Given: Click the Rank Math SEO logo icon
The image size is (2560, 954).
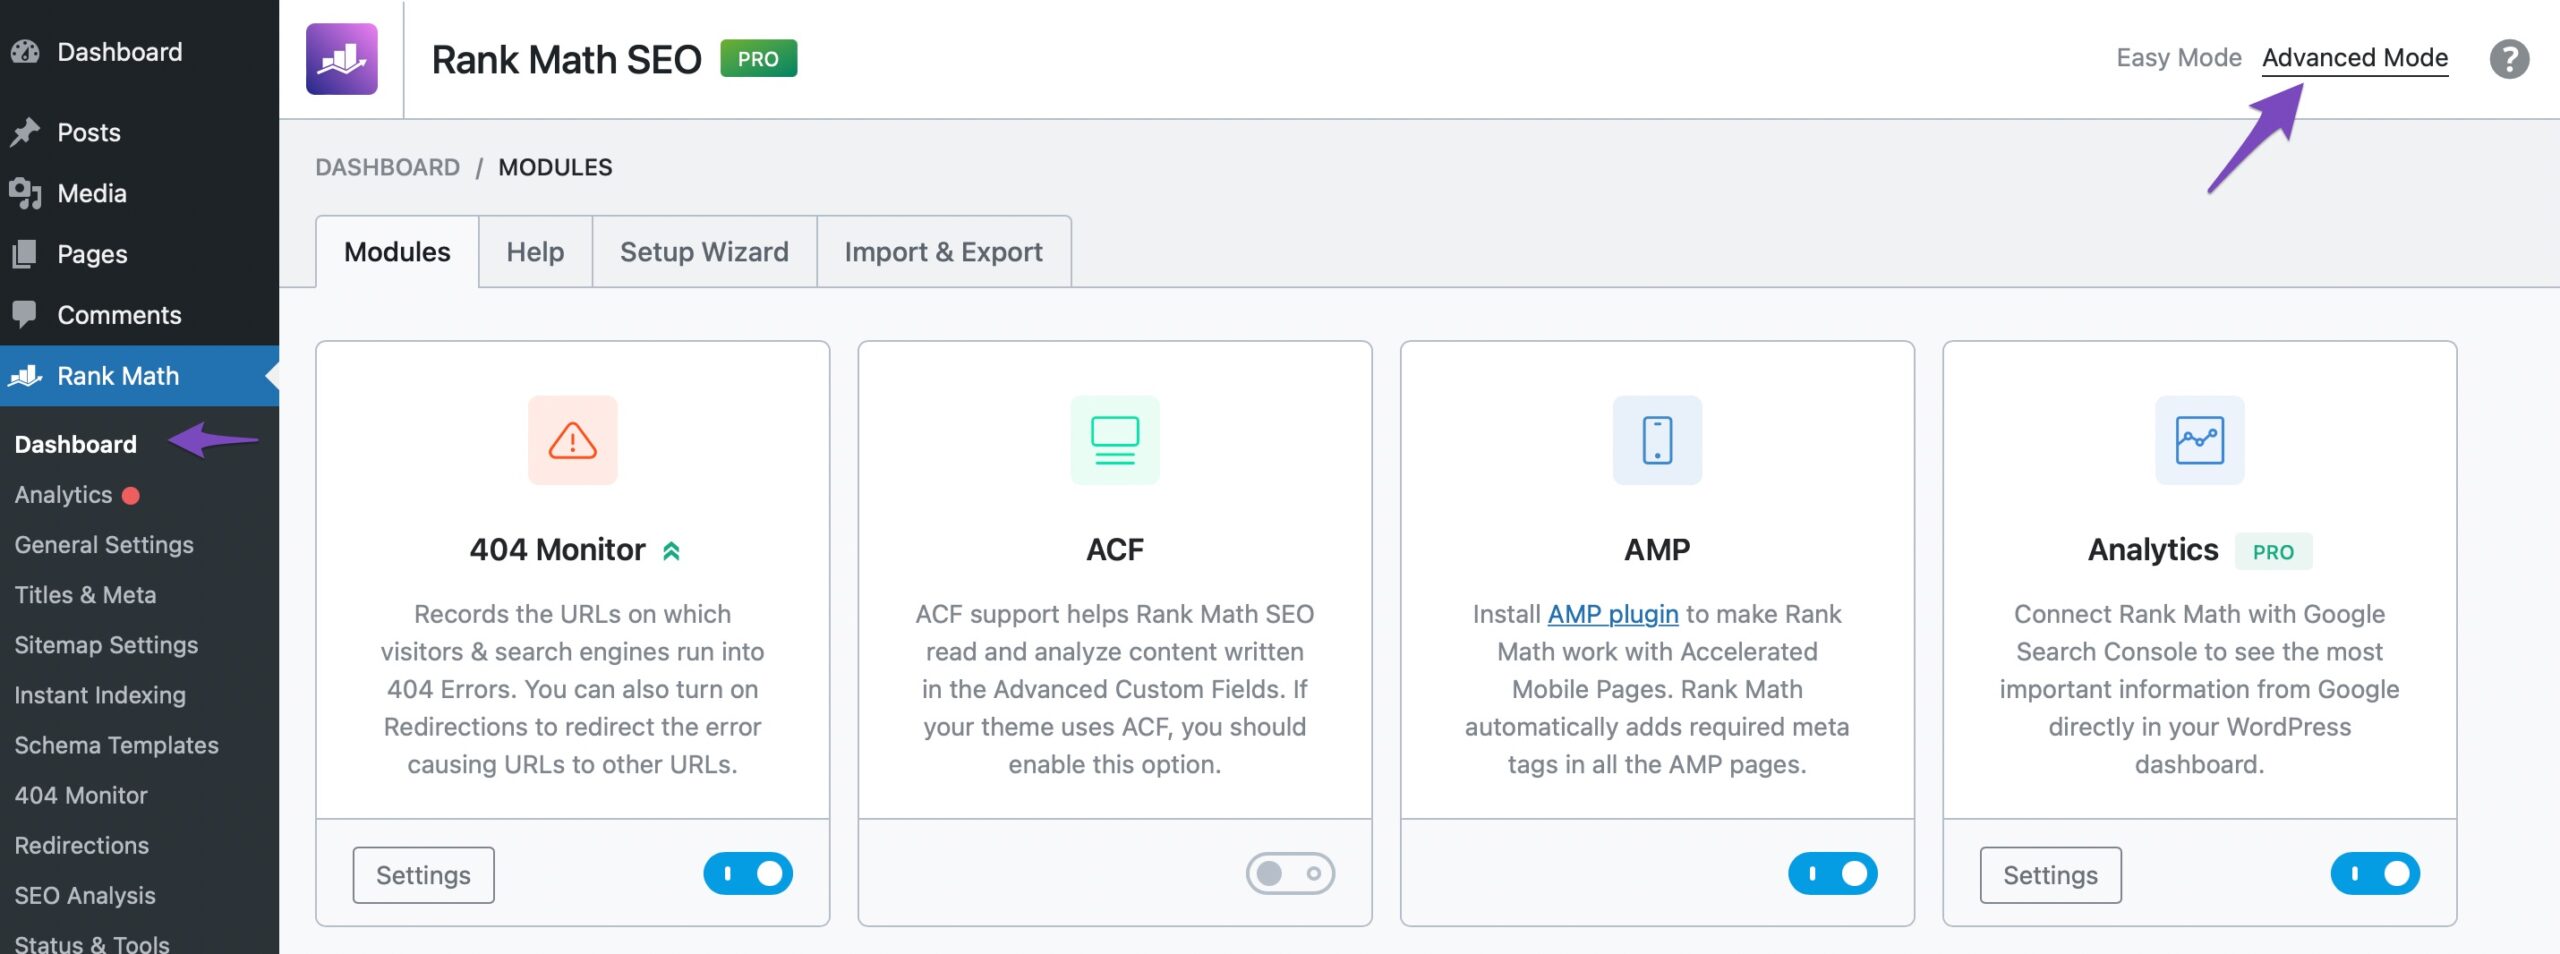Looking at the screenshot, I should pyautogui.click(x=341, y=59).
